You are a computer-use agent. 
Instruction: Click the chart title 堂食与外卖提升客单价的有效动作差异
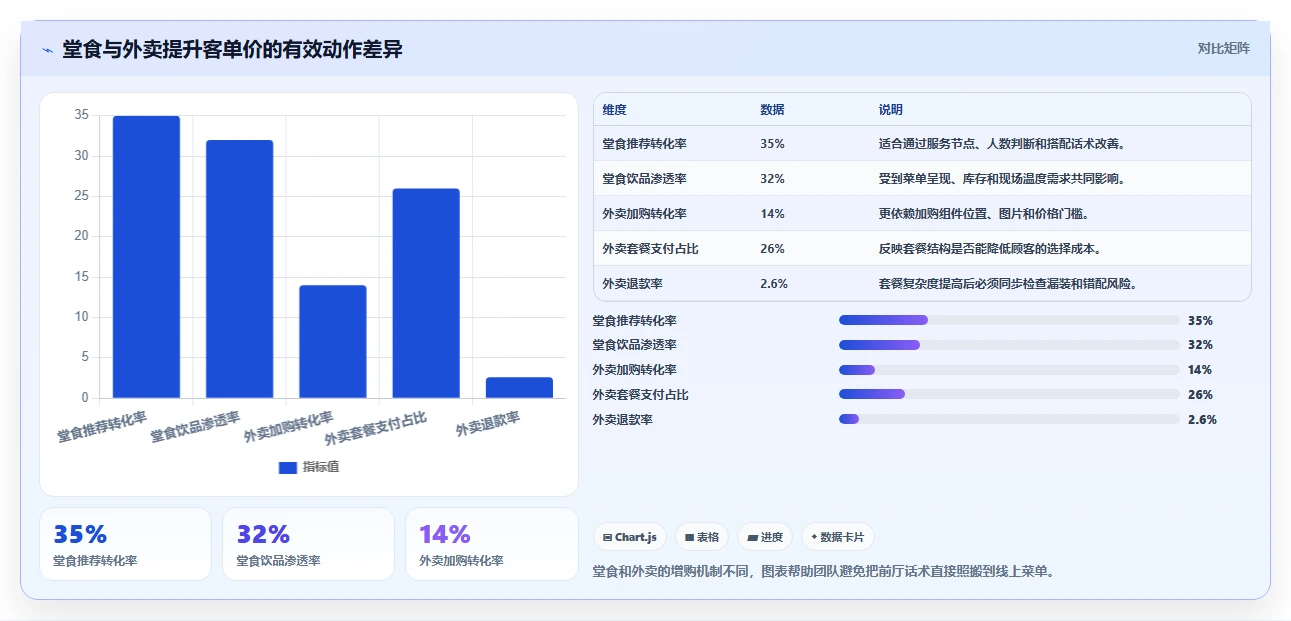[x=232, y=50]
